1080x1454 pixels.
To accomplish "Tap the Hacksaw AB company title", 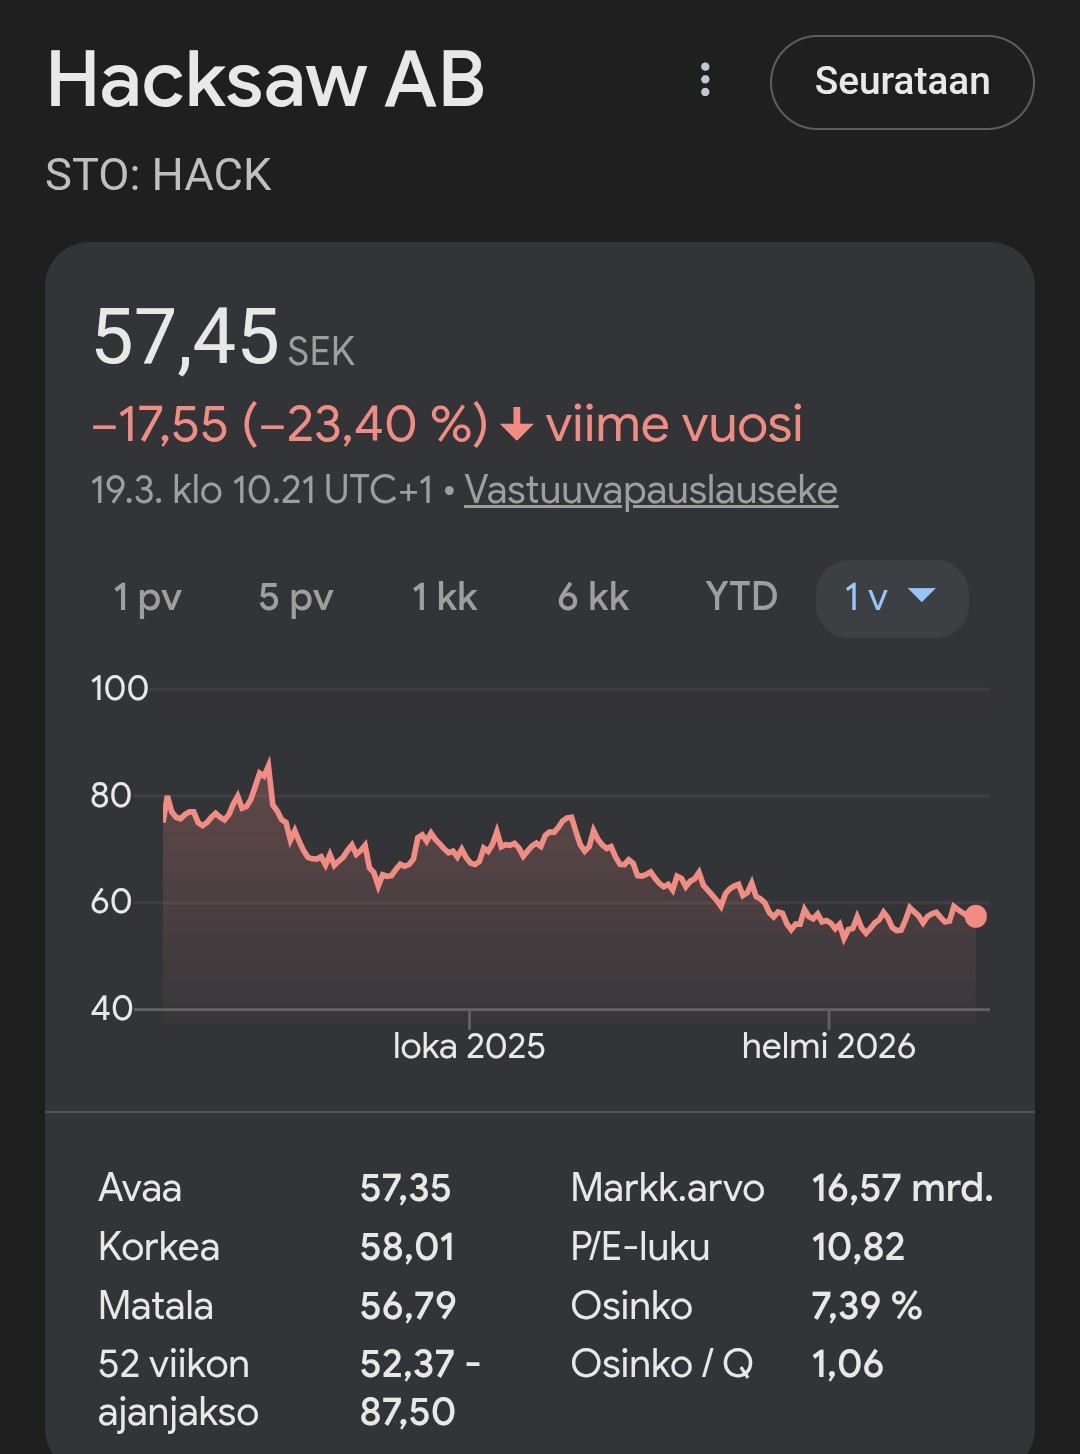I will click(266, 80).
